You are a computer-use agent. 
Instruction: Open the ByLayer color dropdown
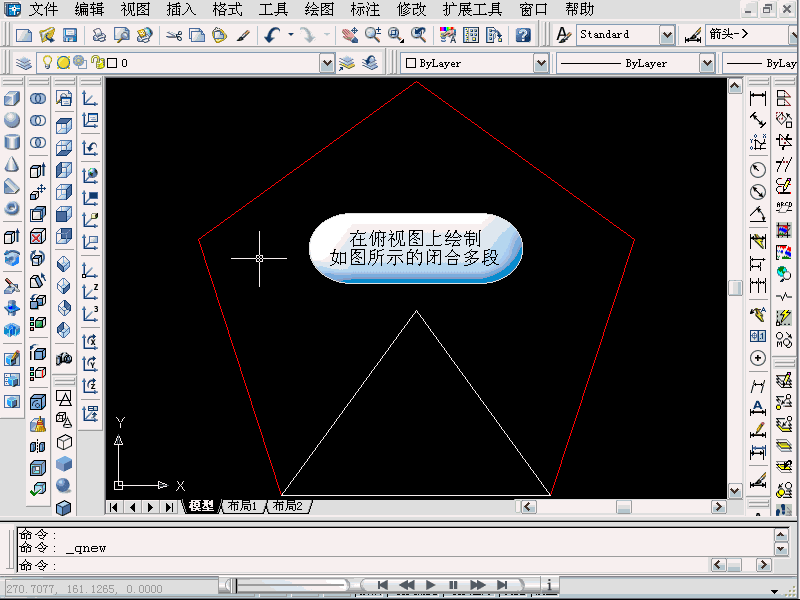tap(540, 63)
